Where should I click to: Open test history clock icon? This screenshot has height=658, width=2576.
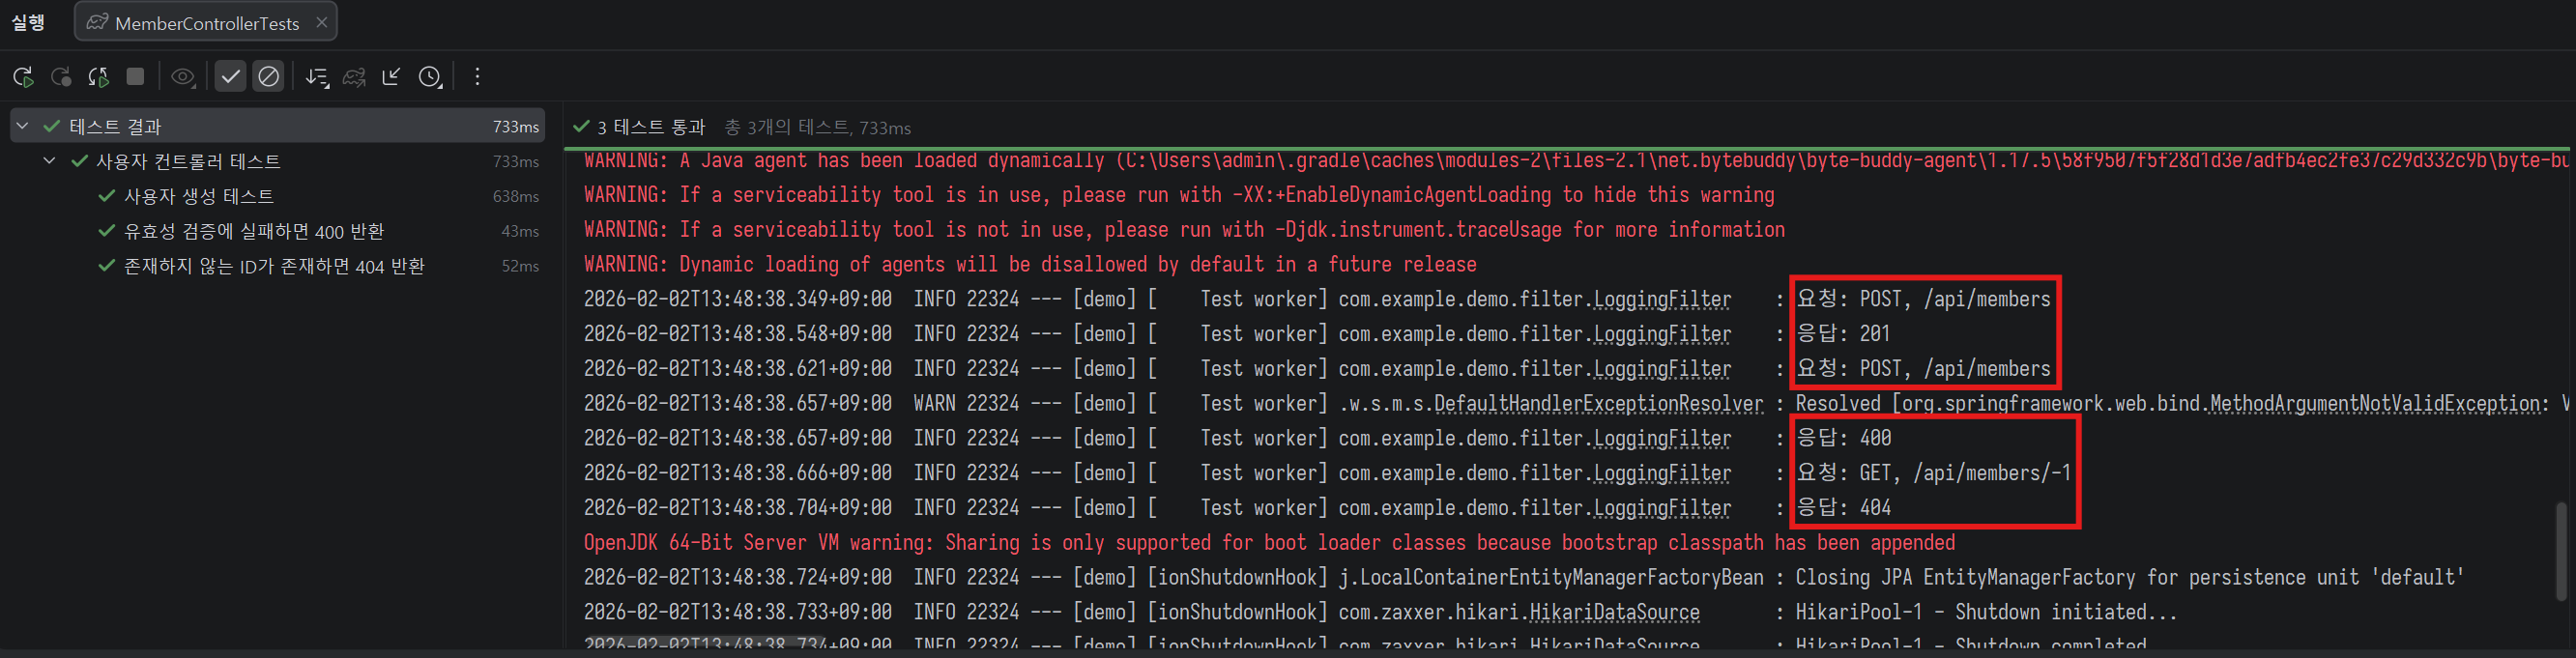430,77
